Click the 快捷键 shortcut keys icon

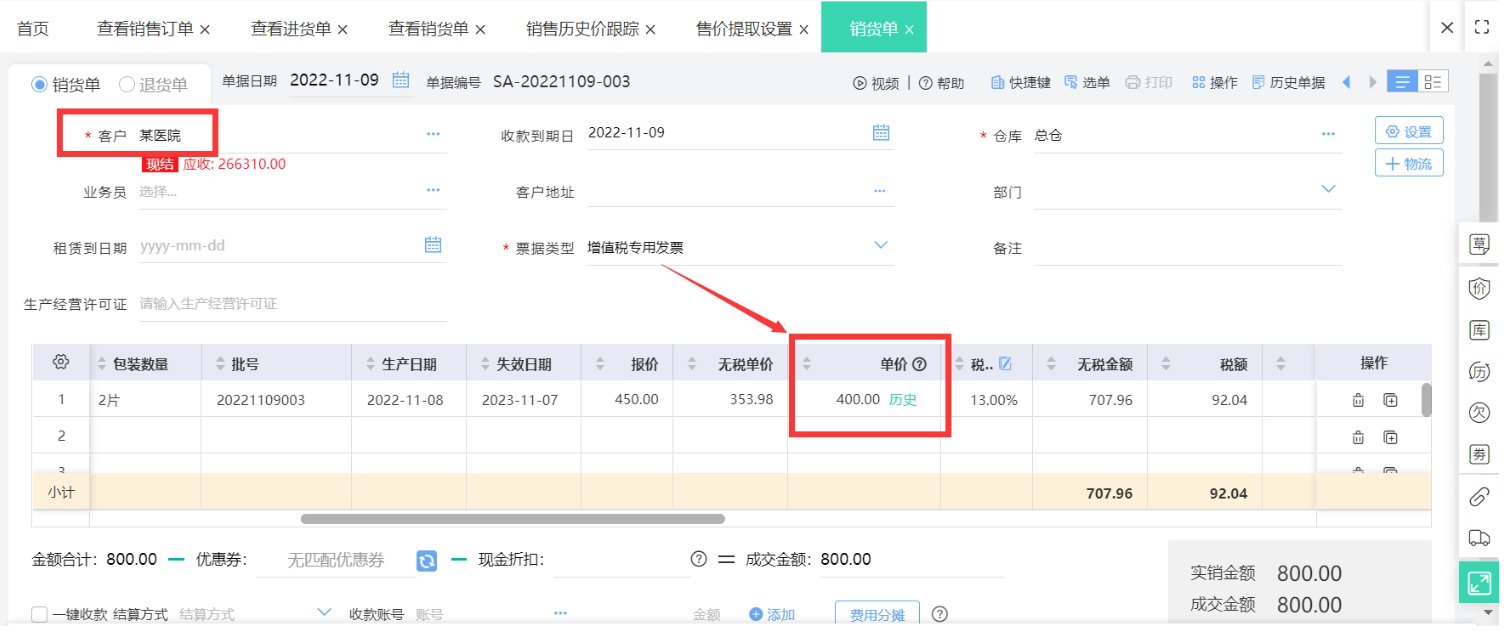coord(997,83)
